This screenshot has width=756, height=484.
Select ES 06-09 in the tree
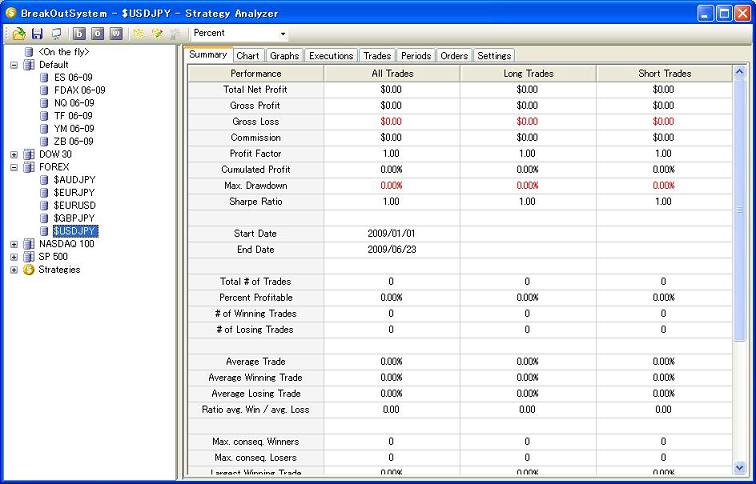pos(73,77)
